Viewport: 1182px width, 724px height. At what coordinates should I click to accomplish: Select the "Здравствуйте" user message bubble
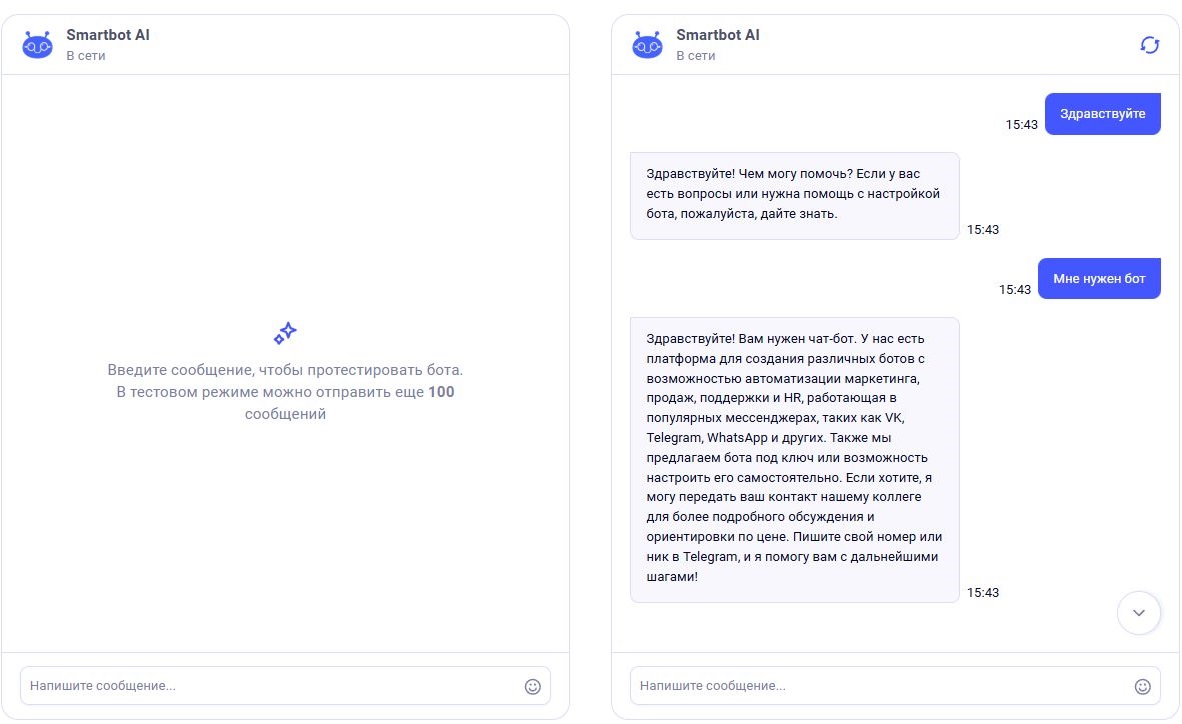[x=1102, y=114]
